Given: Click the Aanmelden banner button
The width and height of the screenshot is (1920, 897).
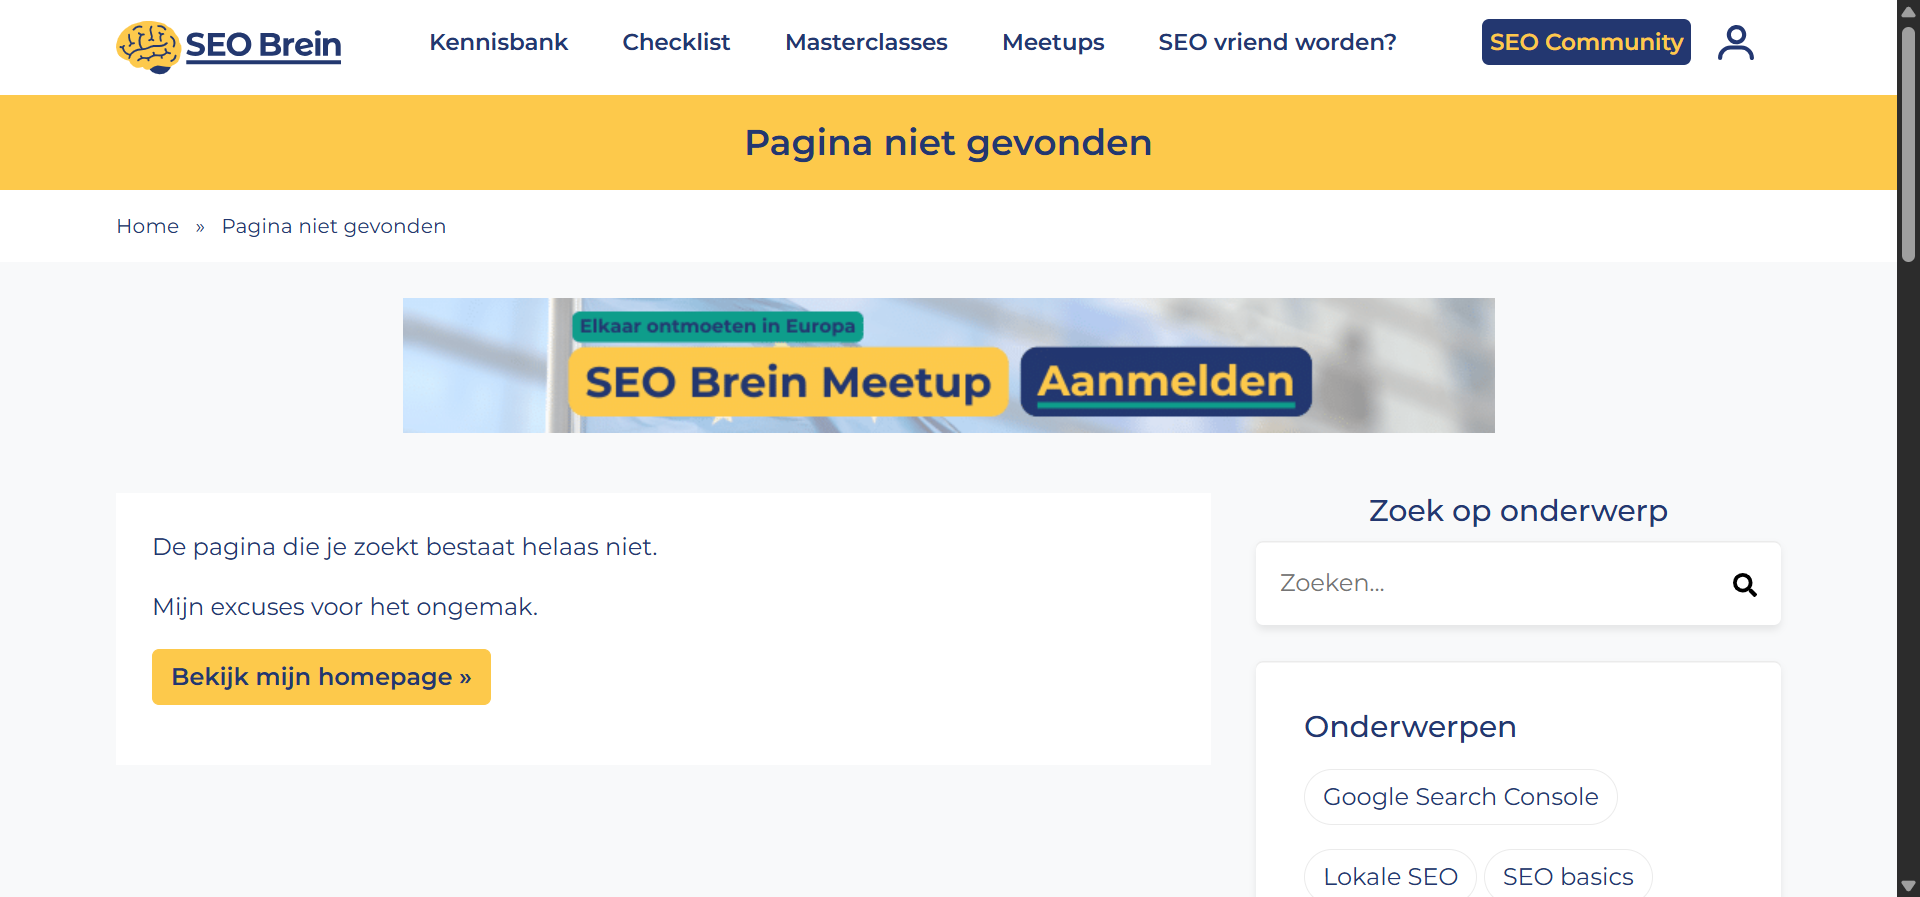Looking at the screenshot, I should pos(1164,381).
